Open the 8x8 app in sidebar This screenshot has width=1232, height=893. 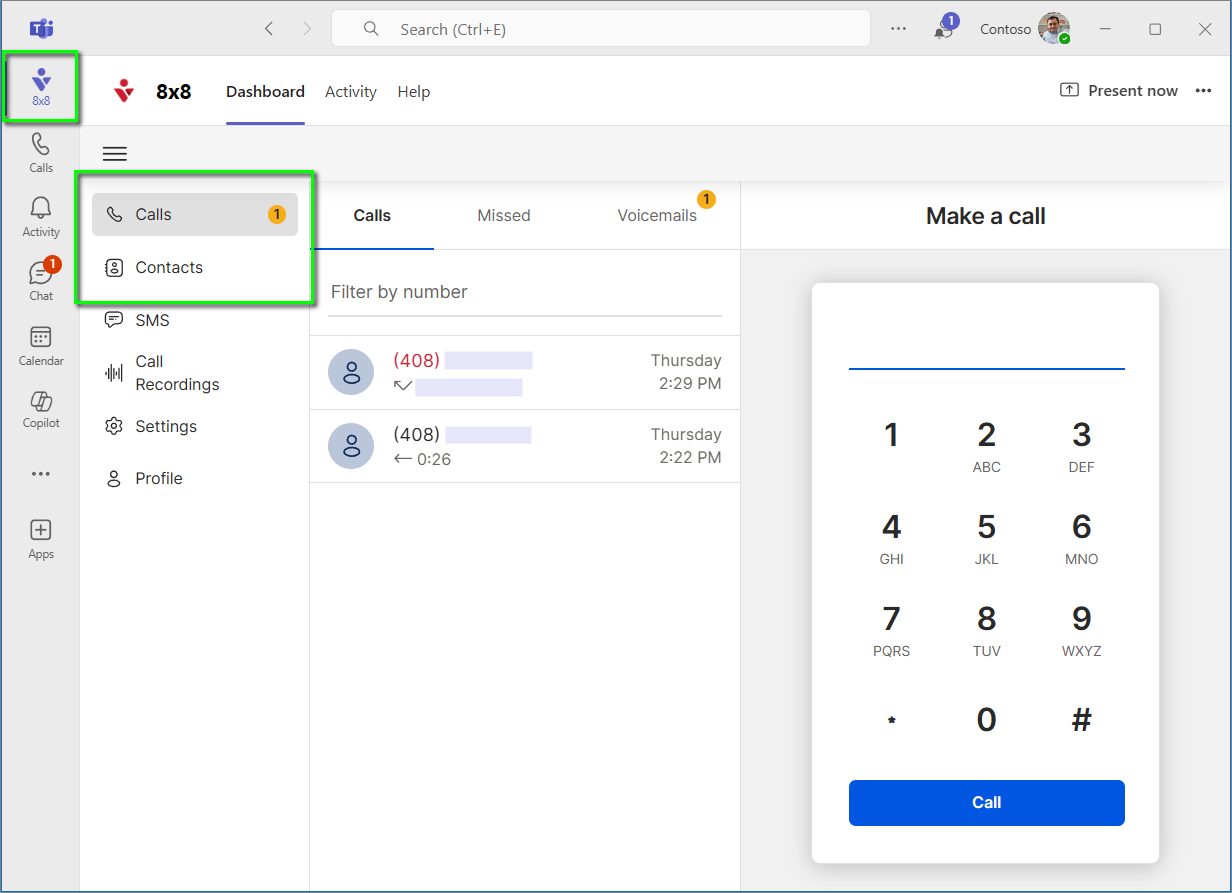(41, 87)
